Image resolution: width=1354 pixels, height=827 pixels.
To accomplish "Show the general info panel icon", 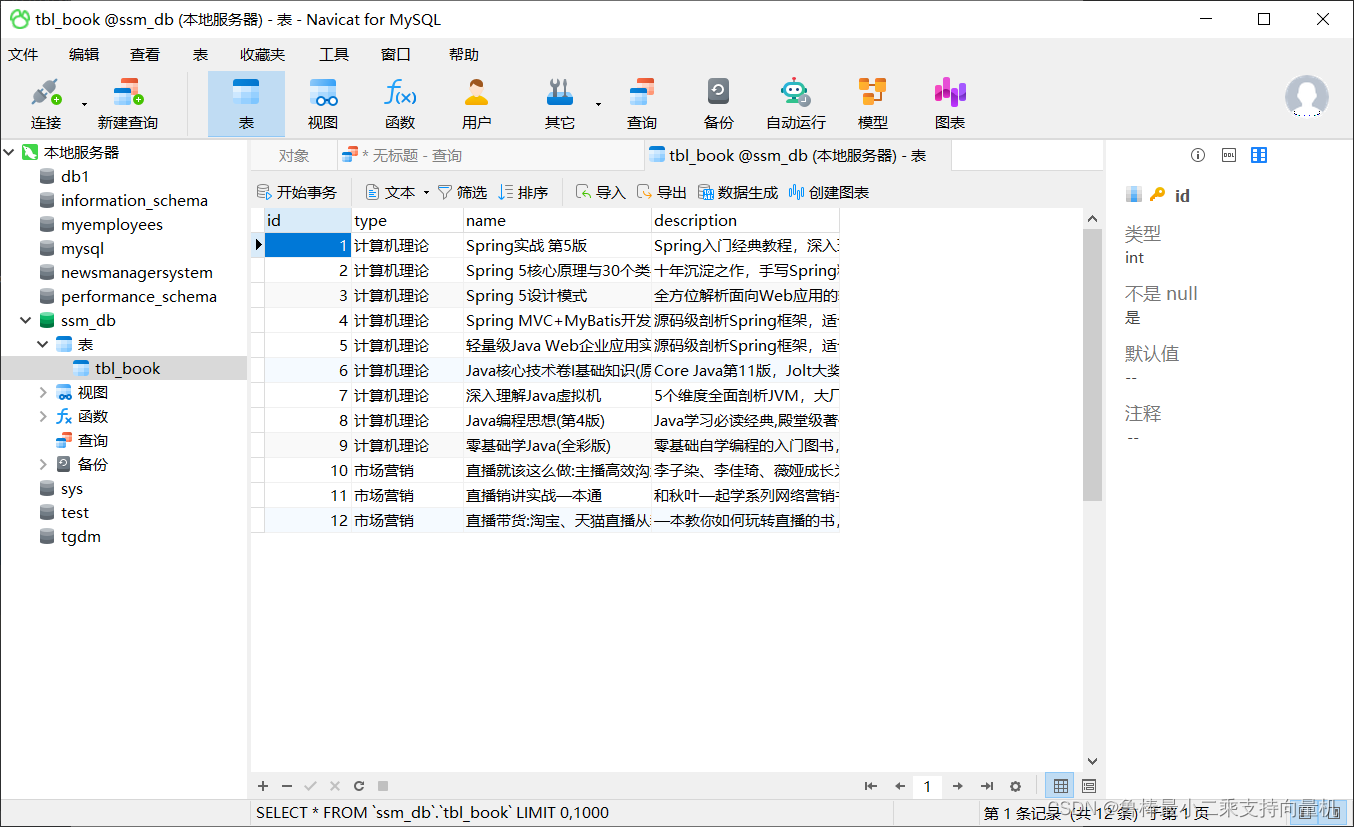I will 1198,155.
